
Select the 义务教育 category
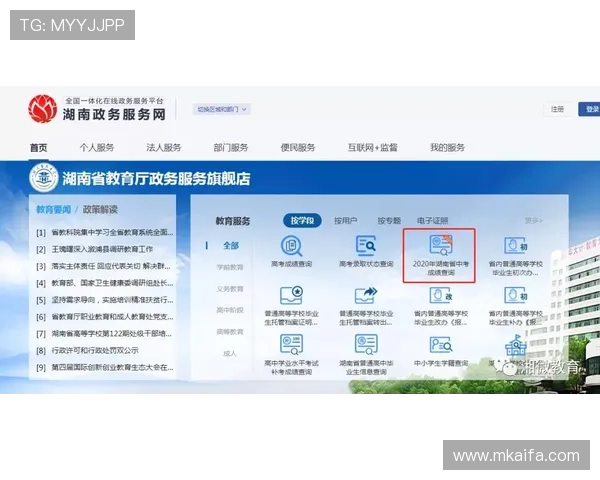click(x=230, y=289)
